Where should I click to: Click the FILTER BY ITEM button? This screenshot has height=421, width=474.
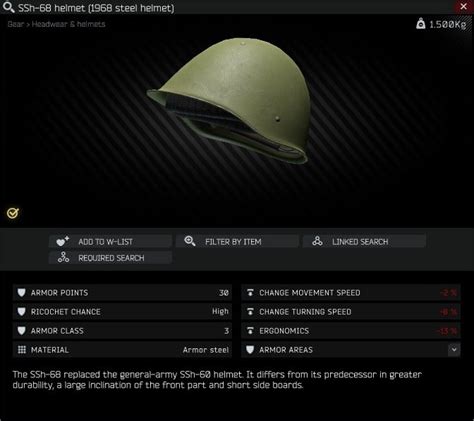[237, 241]
